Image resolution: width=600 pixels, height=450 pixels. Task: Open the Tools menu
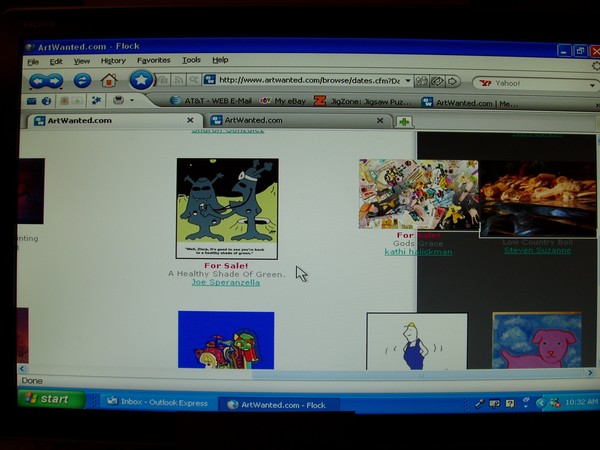191,60
